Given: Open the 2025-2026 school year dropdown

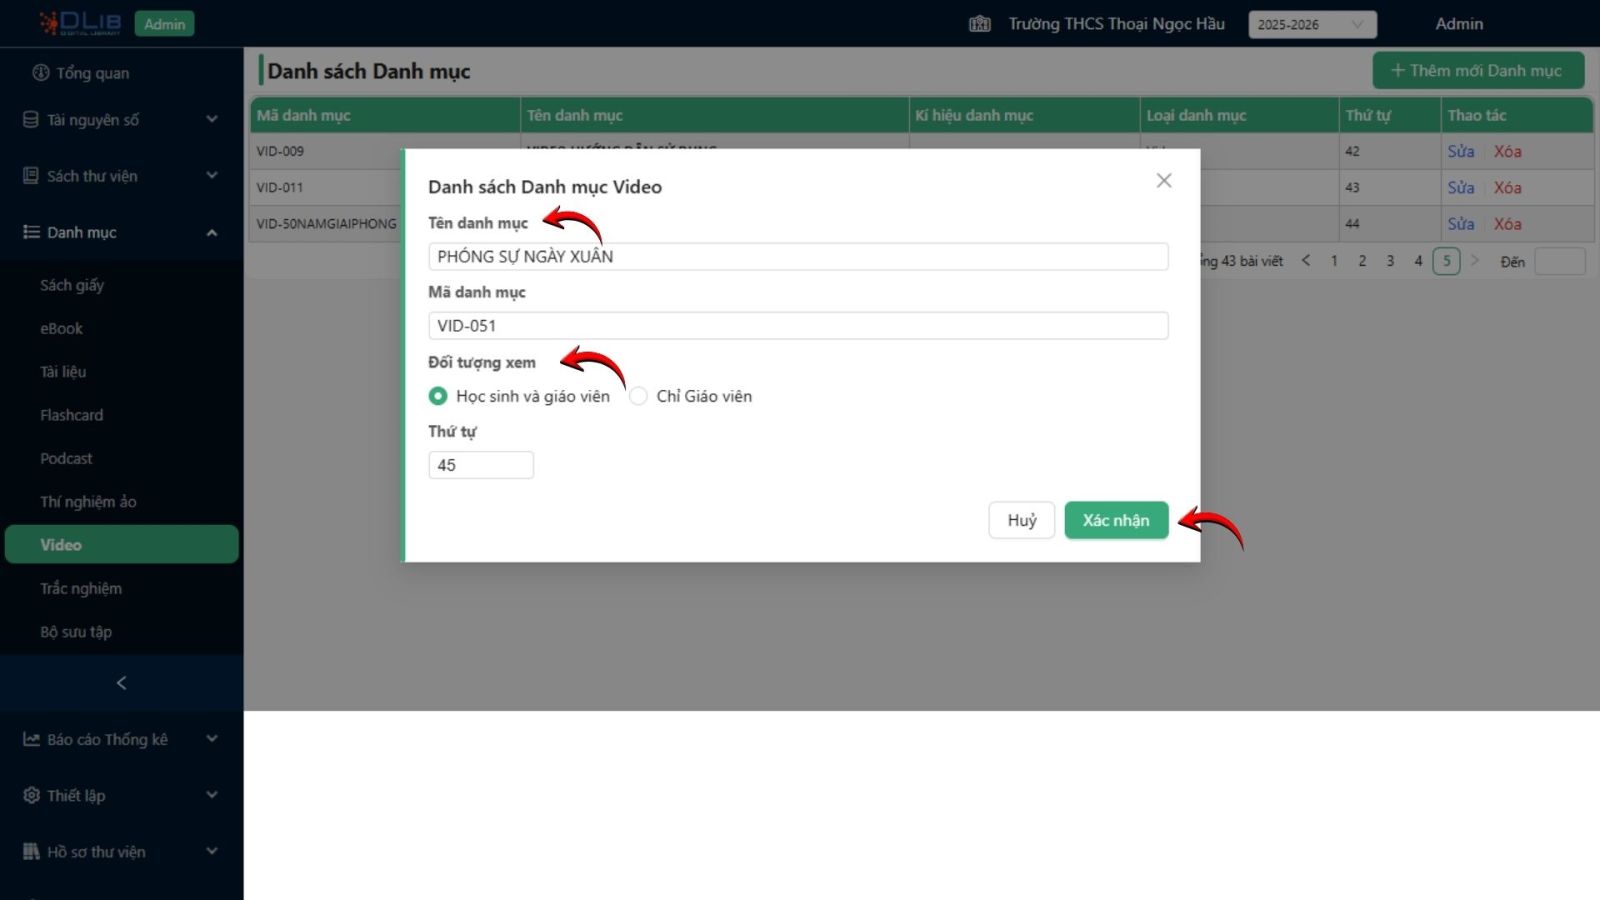Looking at the screenshot, I should pyautogui.click(x=1311, y=25).
